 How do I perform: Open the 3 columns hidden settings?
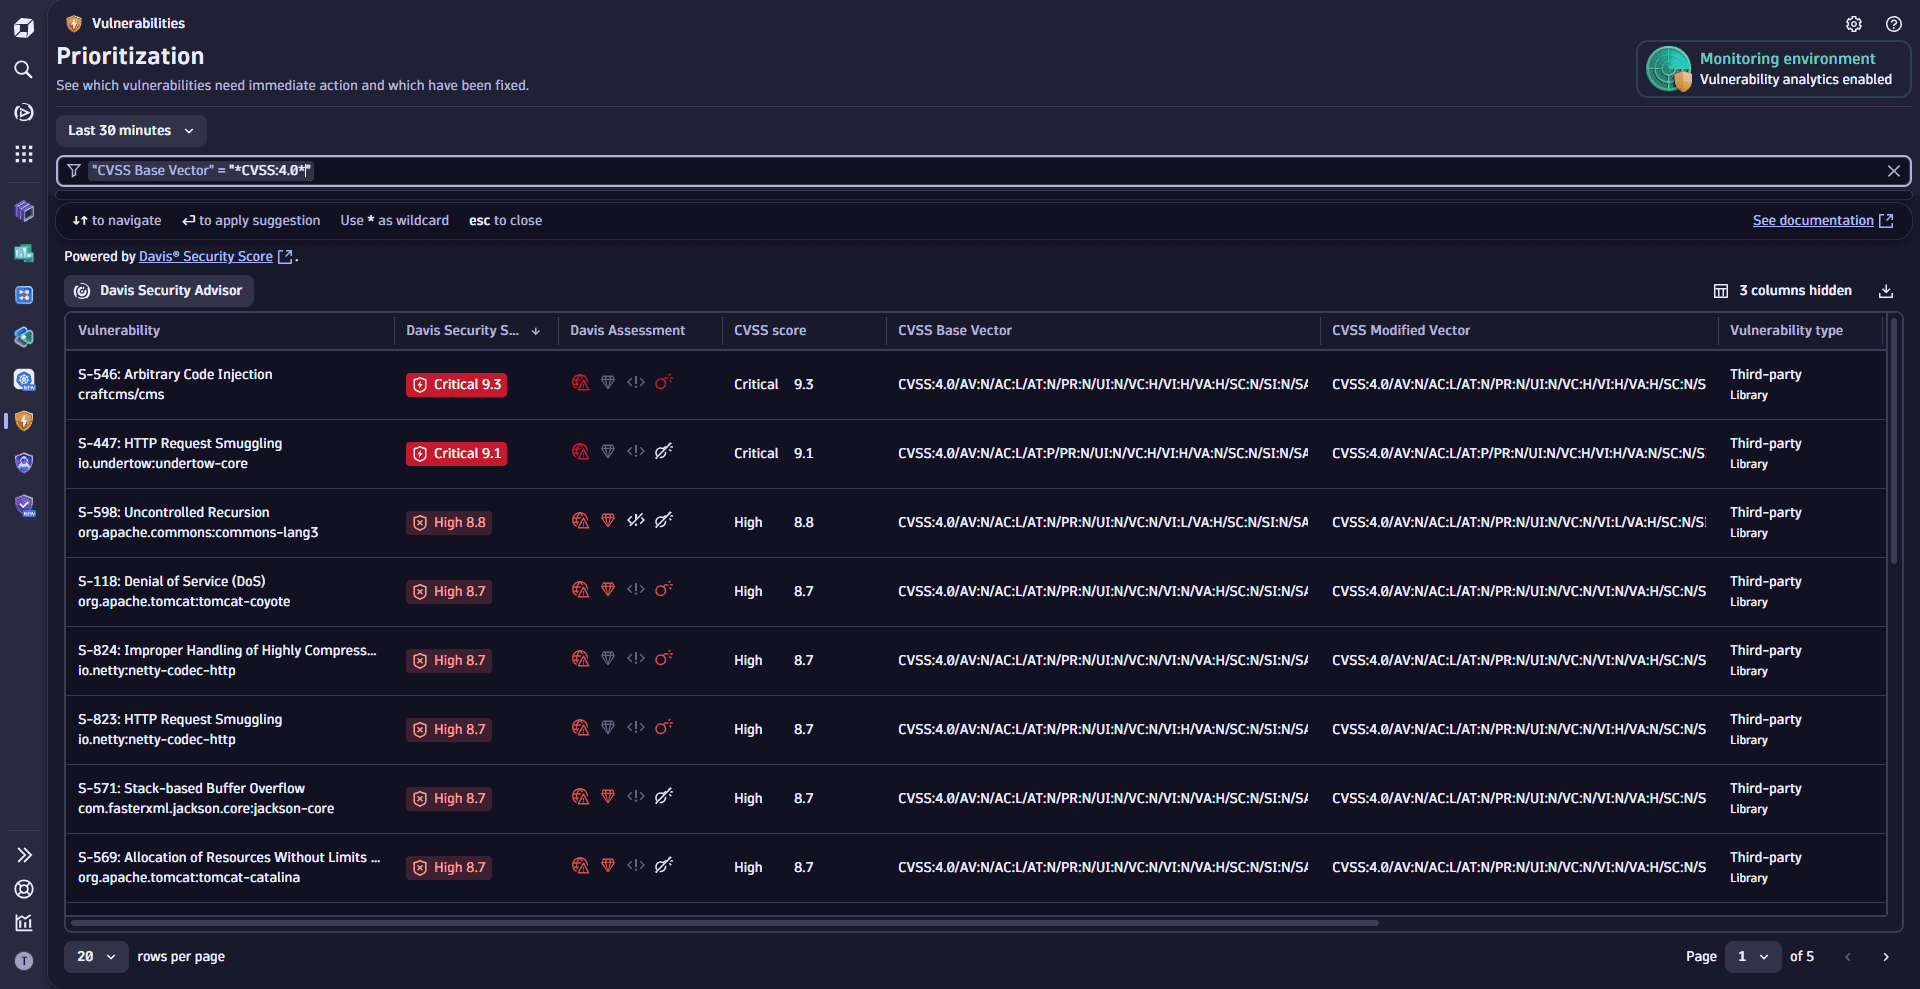(x=1783, y=291)
